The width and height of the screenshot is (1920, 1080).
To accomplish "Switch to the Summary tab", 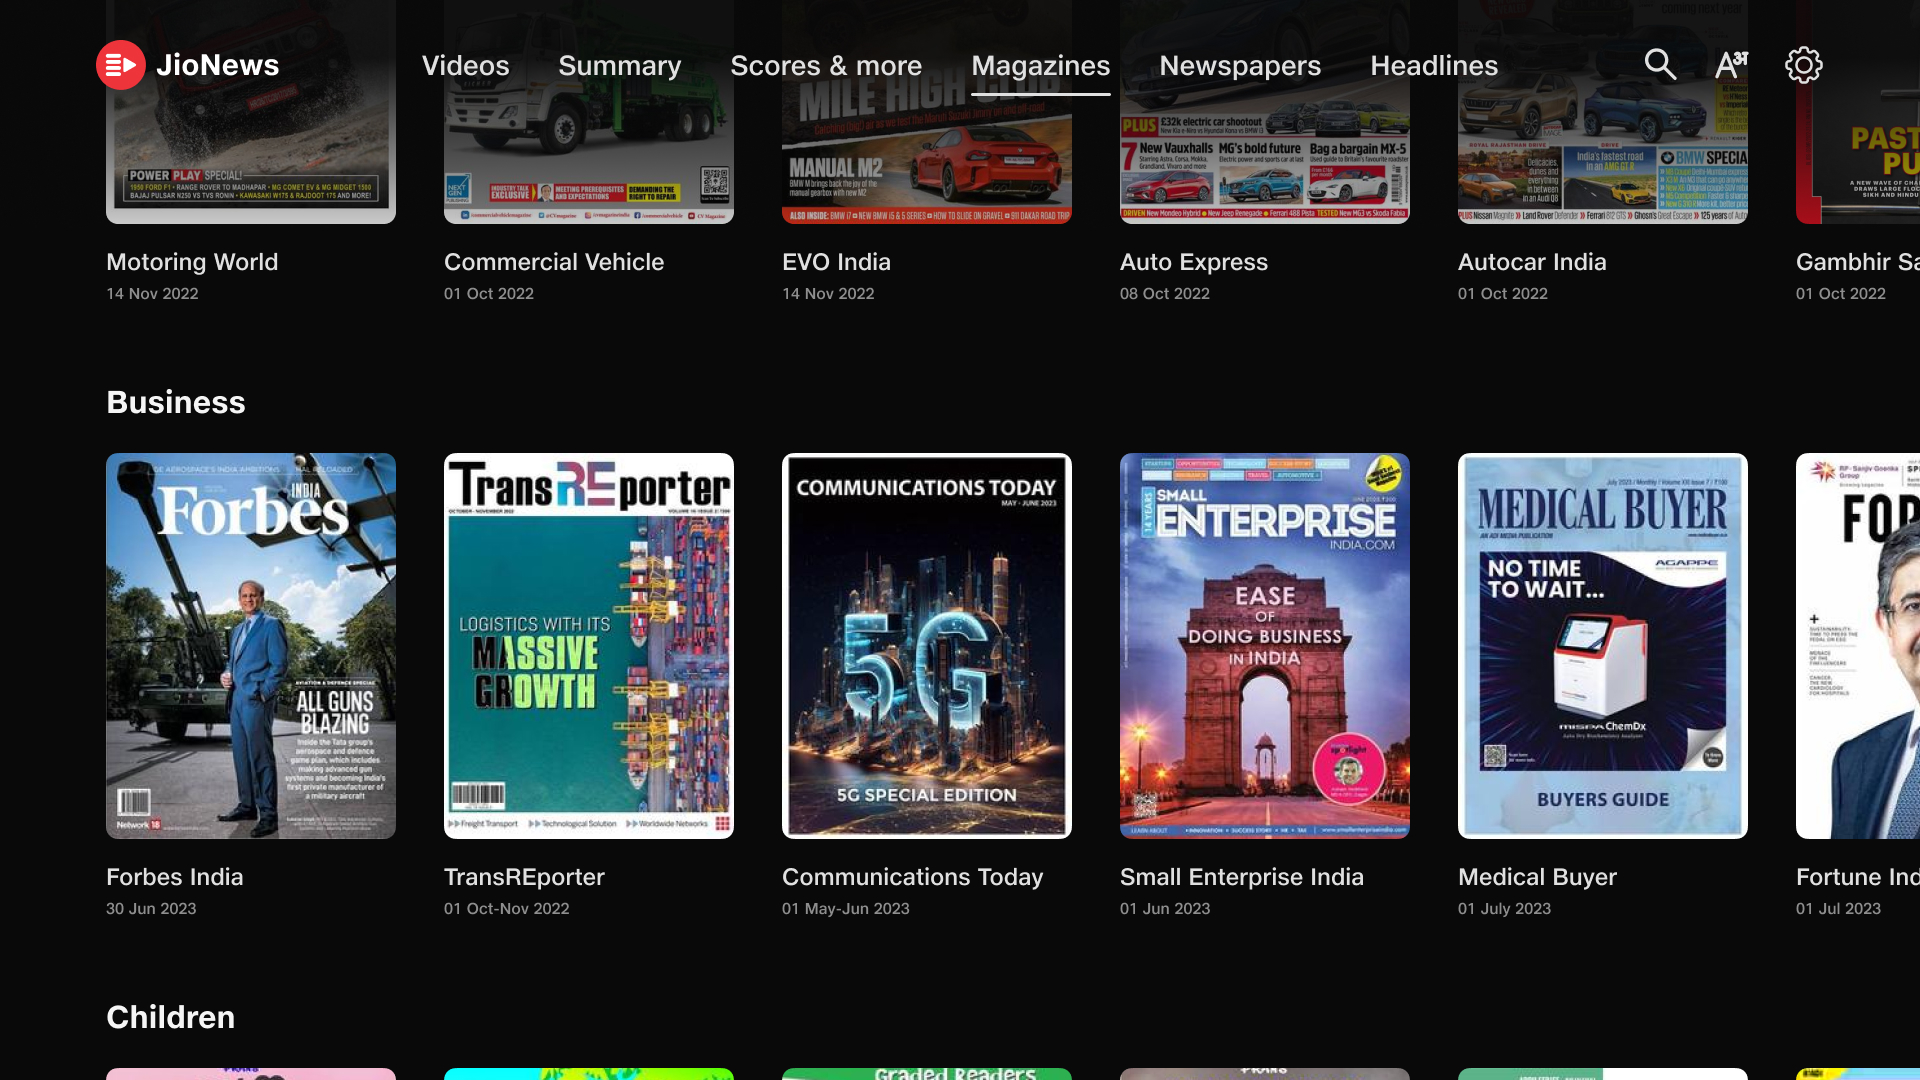I will coord(620,66).
